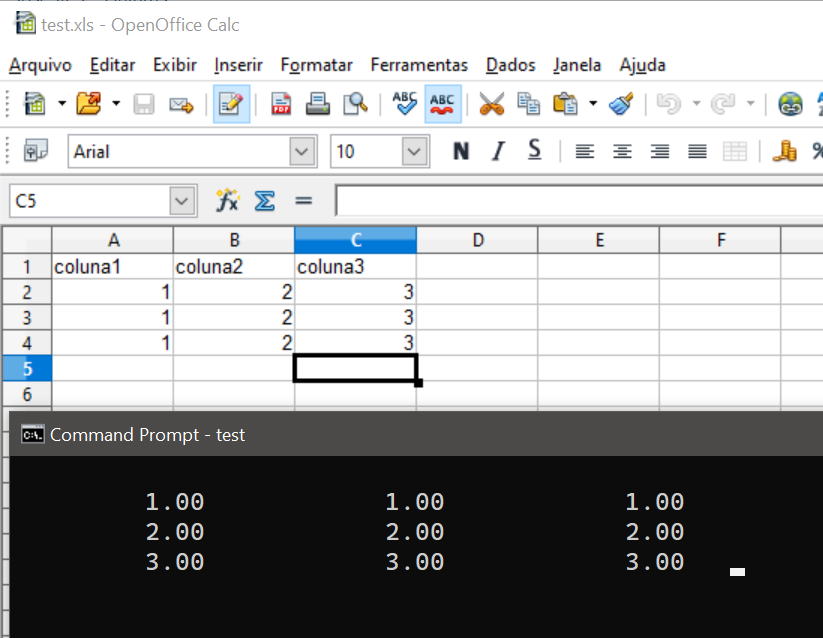Click the Copy icon in toolbar
Image resolution: width=823 pixels, height=638 pixels.
(x=528, y=104)
